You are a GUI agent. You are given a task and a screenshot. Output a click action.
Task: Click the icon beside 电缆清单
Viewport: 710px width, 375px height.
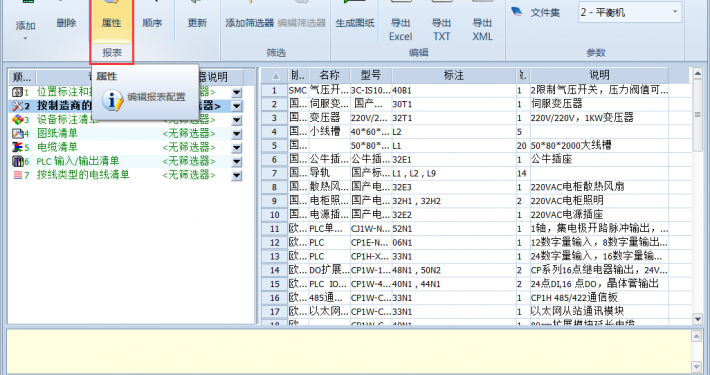coord(17,147)
